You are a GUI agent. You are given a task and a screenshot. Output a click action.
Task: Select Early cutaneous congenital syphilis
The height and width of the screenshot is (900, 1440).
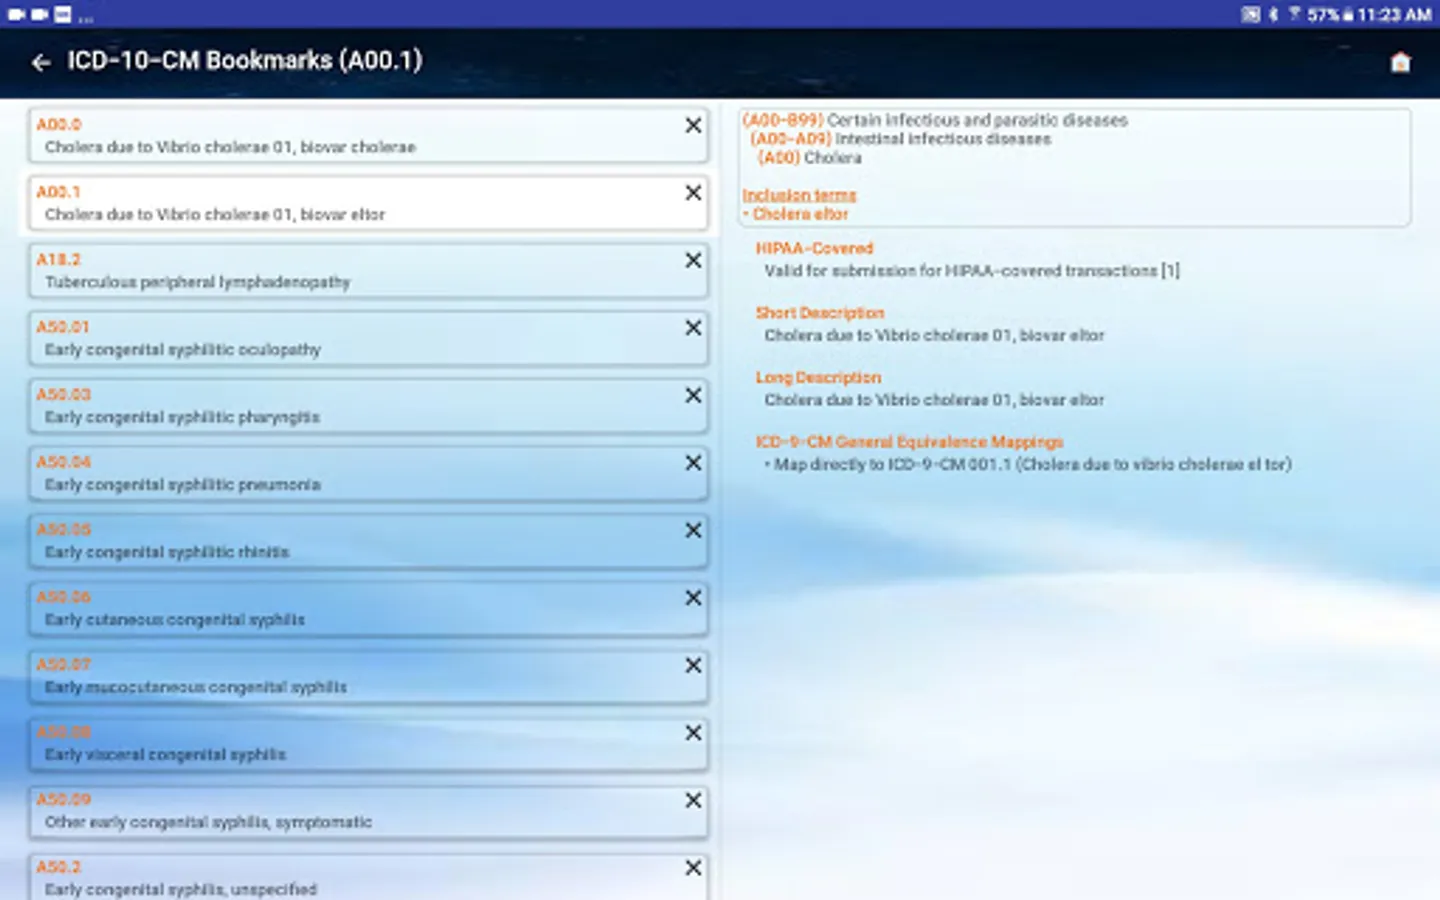(x=368, y=609)
